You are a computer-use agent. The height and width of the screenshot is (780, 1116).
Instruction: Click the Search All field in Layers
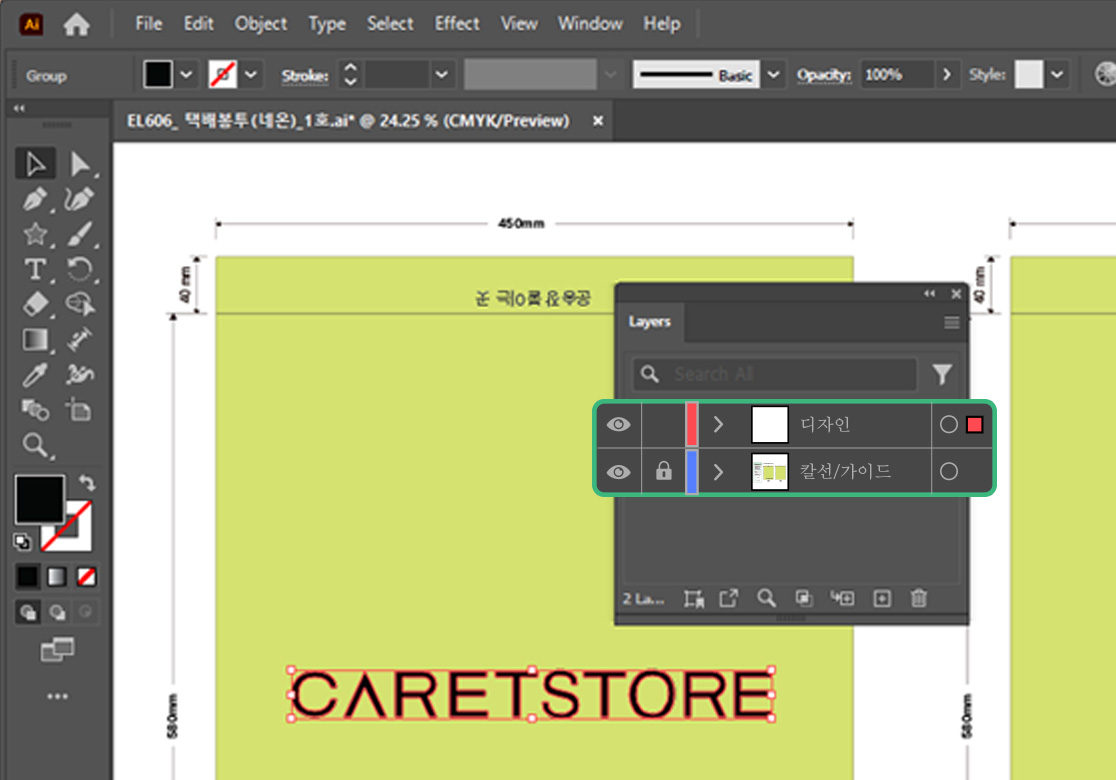click(774, 374)
